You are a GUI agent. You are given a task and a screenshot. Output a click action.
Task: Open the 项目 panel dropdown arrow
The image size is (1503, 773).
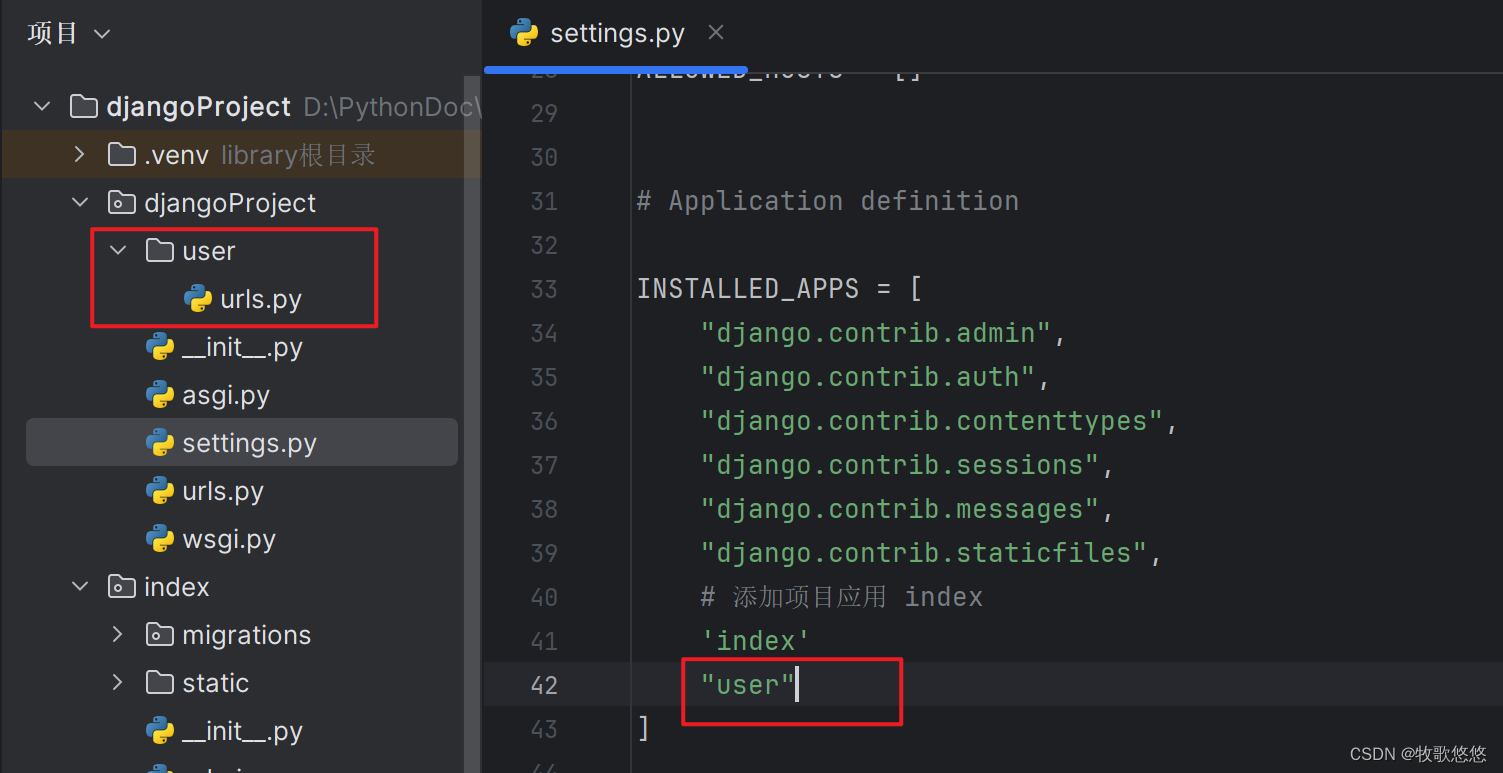point(102,34)
